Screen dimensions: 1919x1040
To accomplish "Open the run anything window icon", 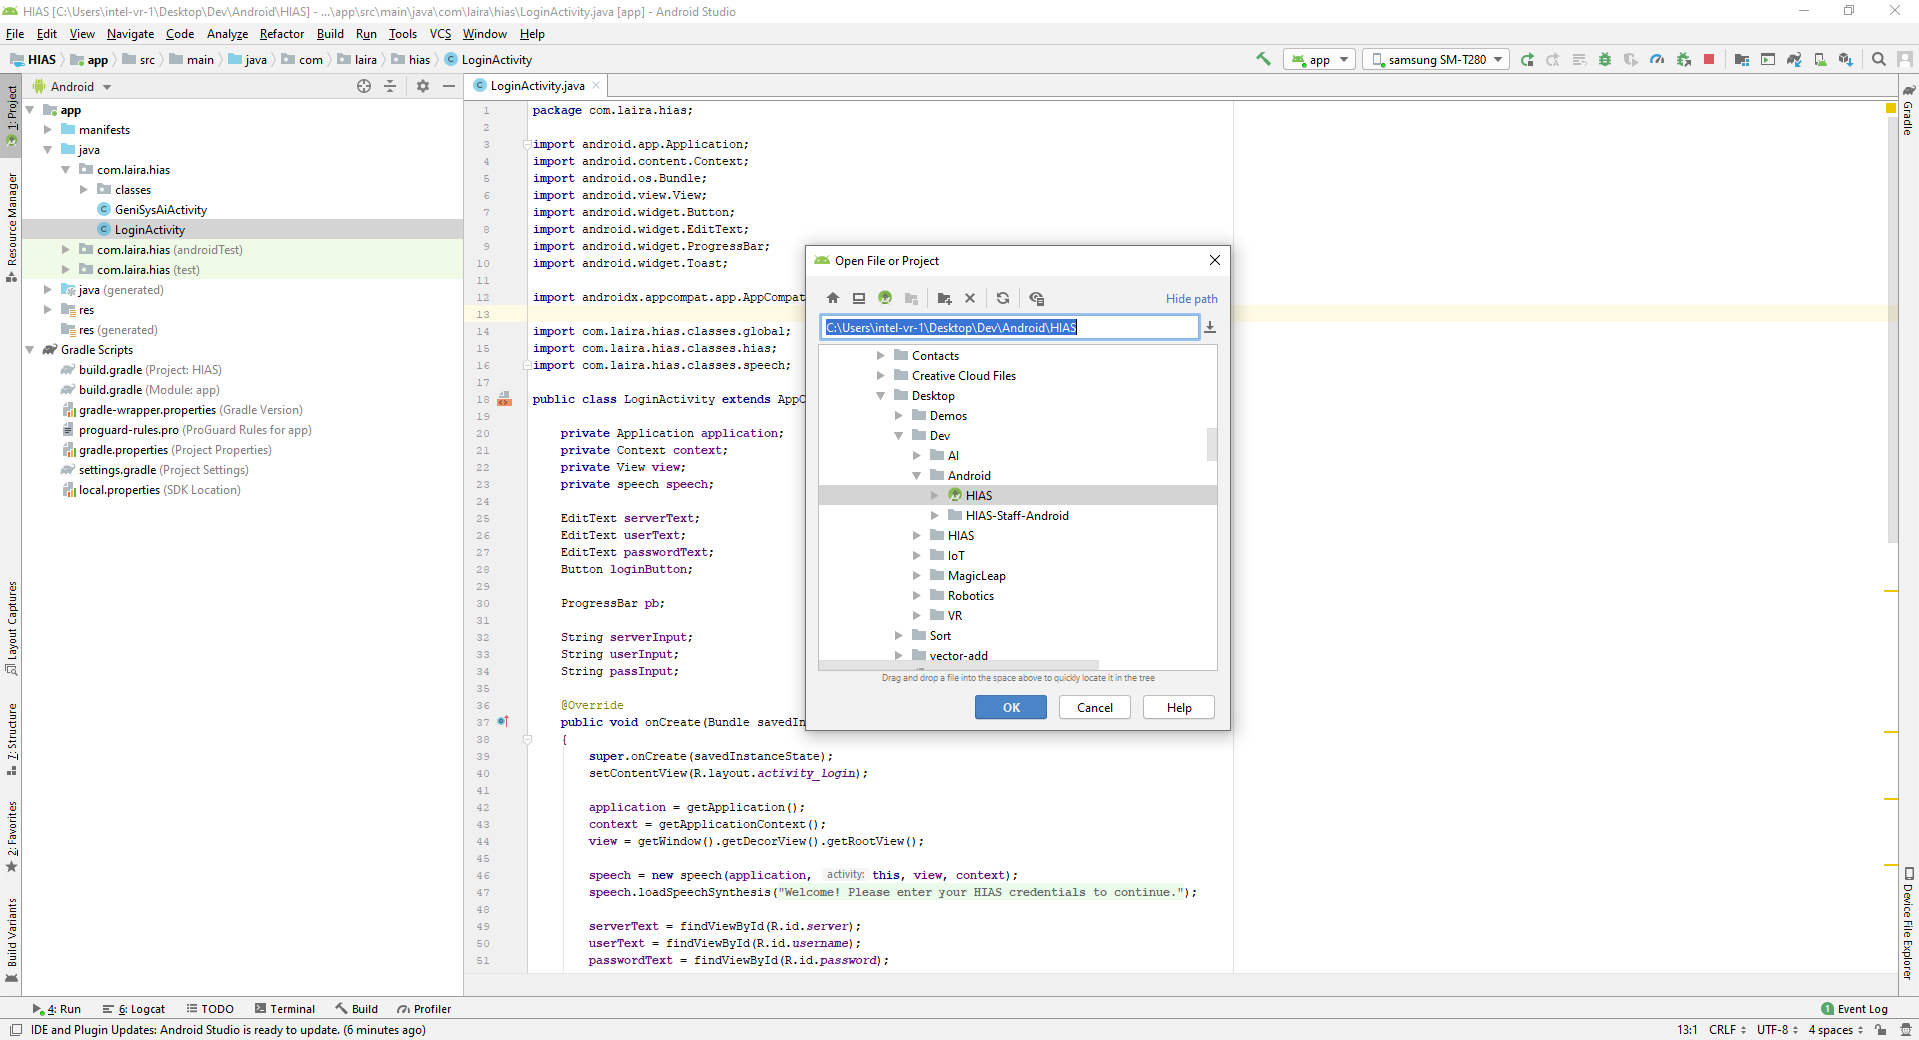I will coord(1768,59).
